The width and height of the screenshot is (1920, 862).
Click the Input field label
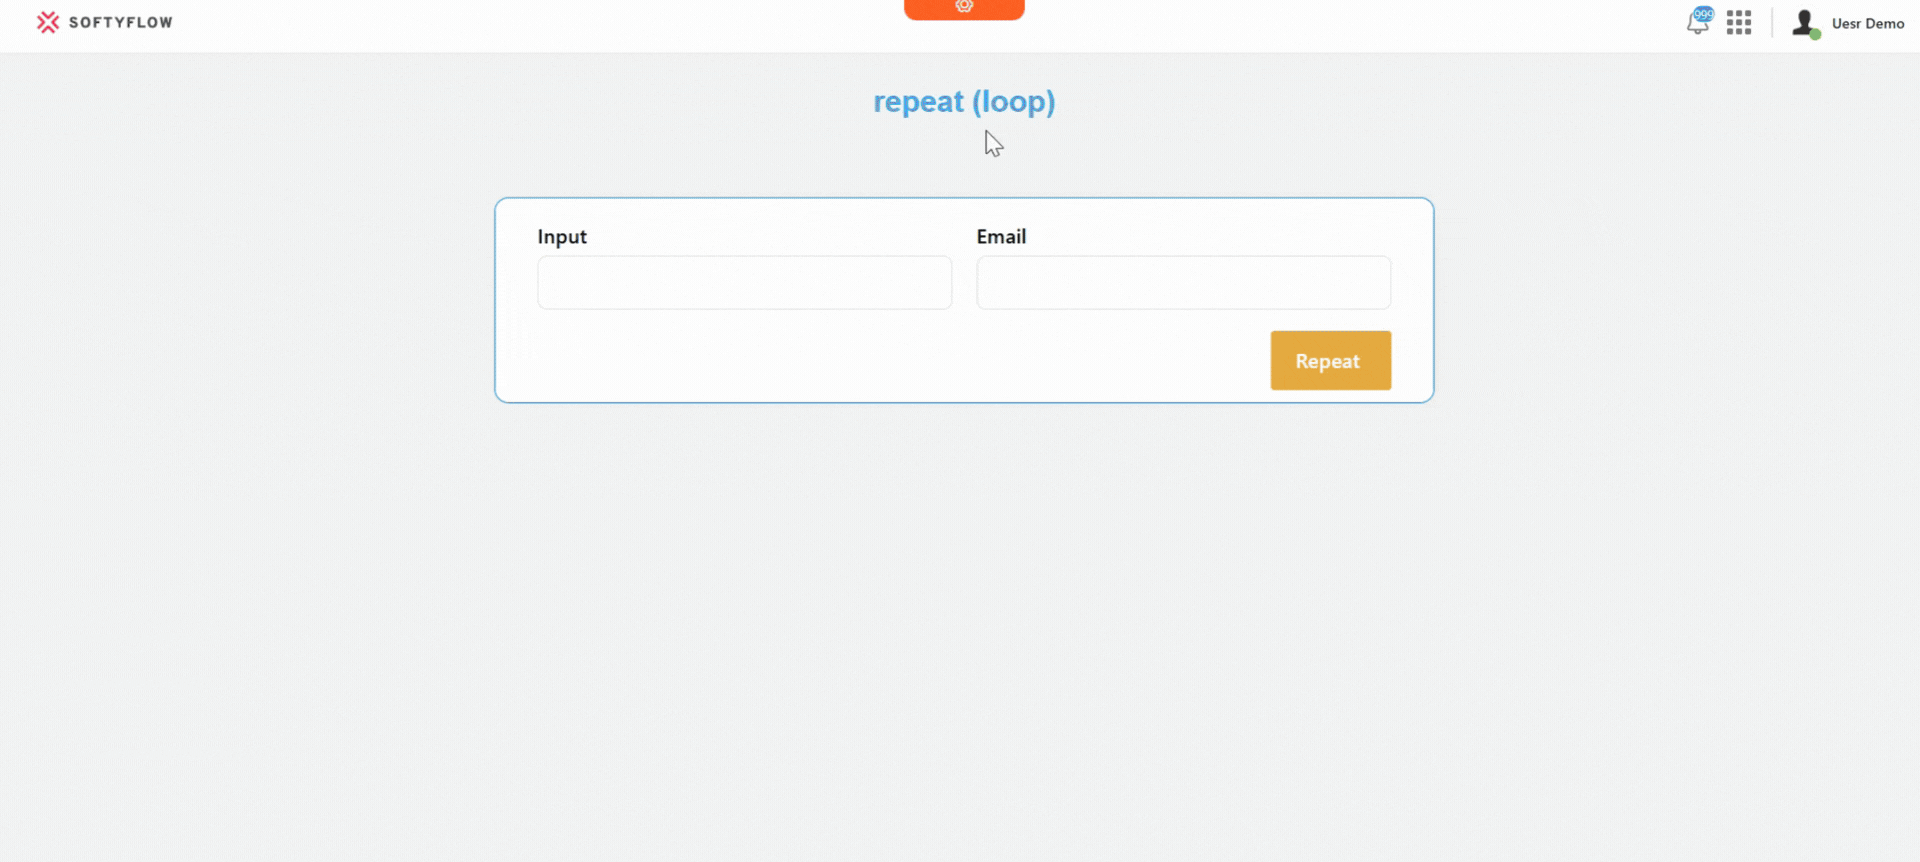tap(562, 237)
